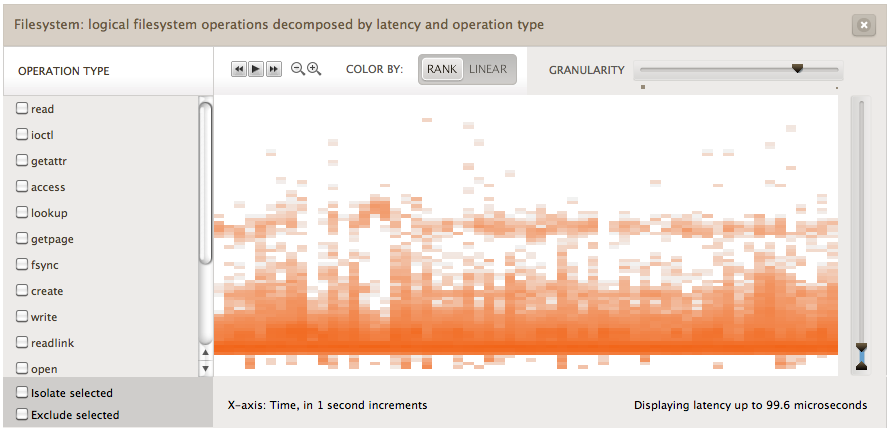Zoom in with the plus magnifier
This screenshot has height=430, width=891.
(x=314, y=69)
